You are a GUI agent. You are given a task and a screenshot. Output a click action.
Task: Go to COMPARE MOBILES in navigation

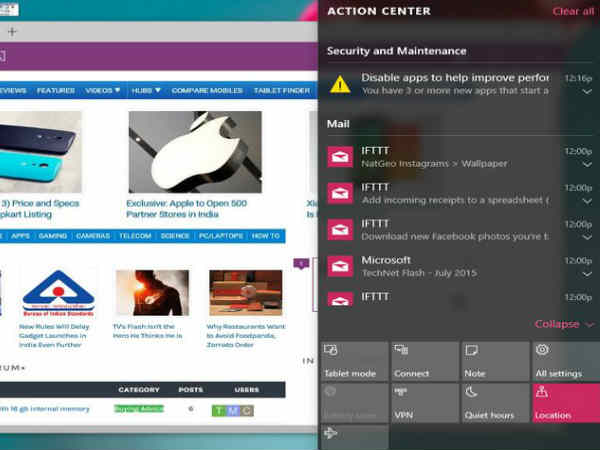[207, 91]
